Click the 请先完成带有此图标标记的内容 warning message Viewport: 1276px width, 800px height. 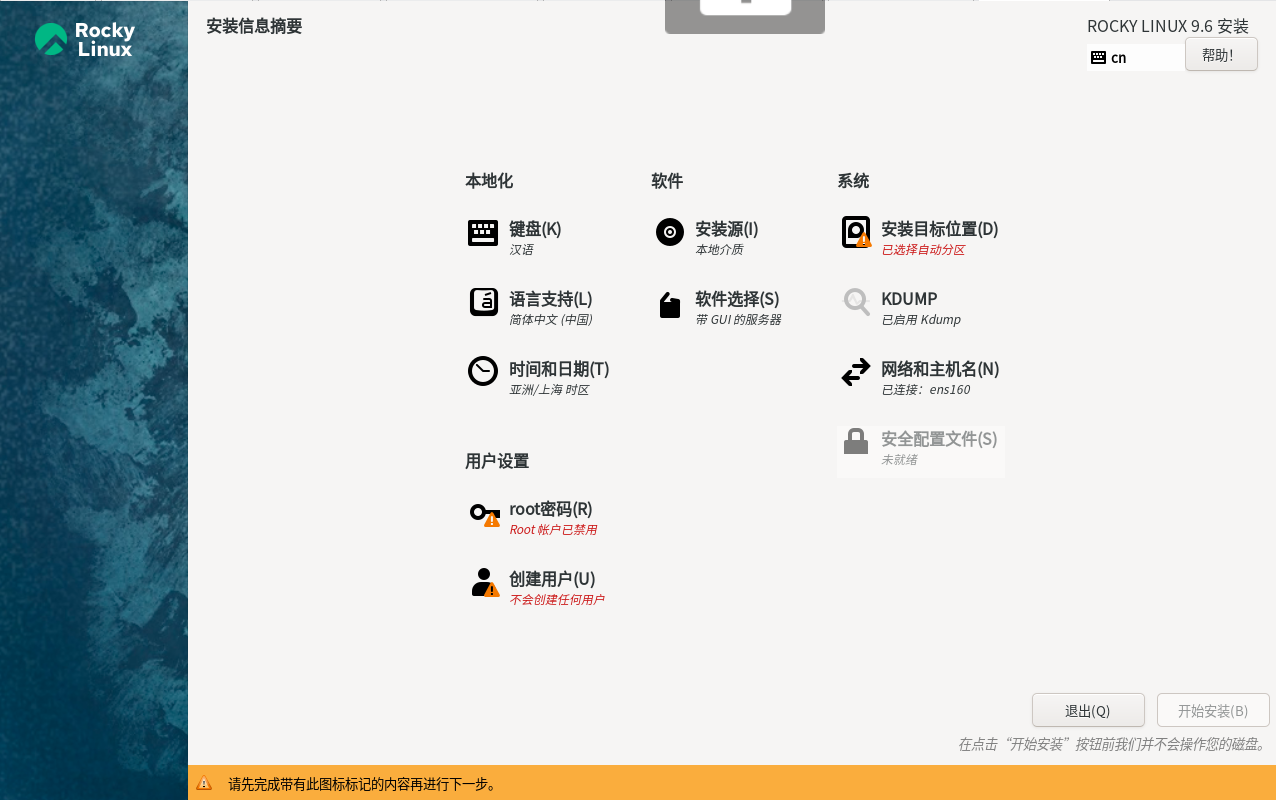(x=363, y=784)
